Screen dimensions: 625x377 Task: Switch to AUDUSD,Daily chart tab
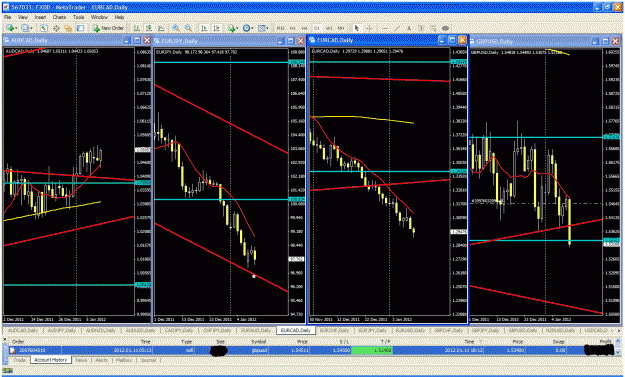point(140,330)
